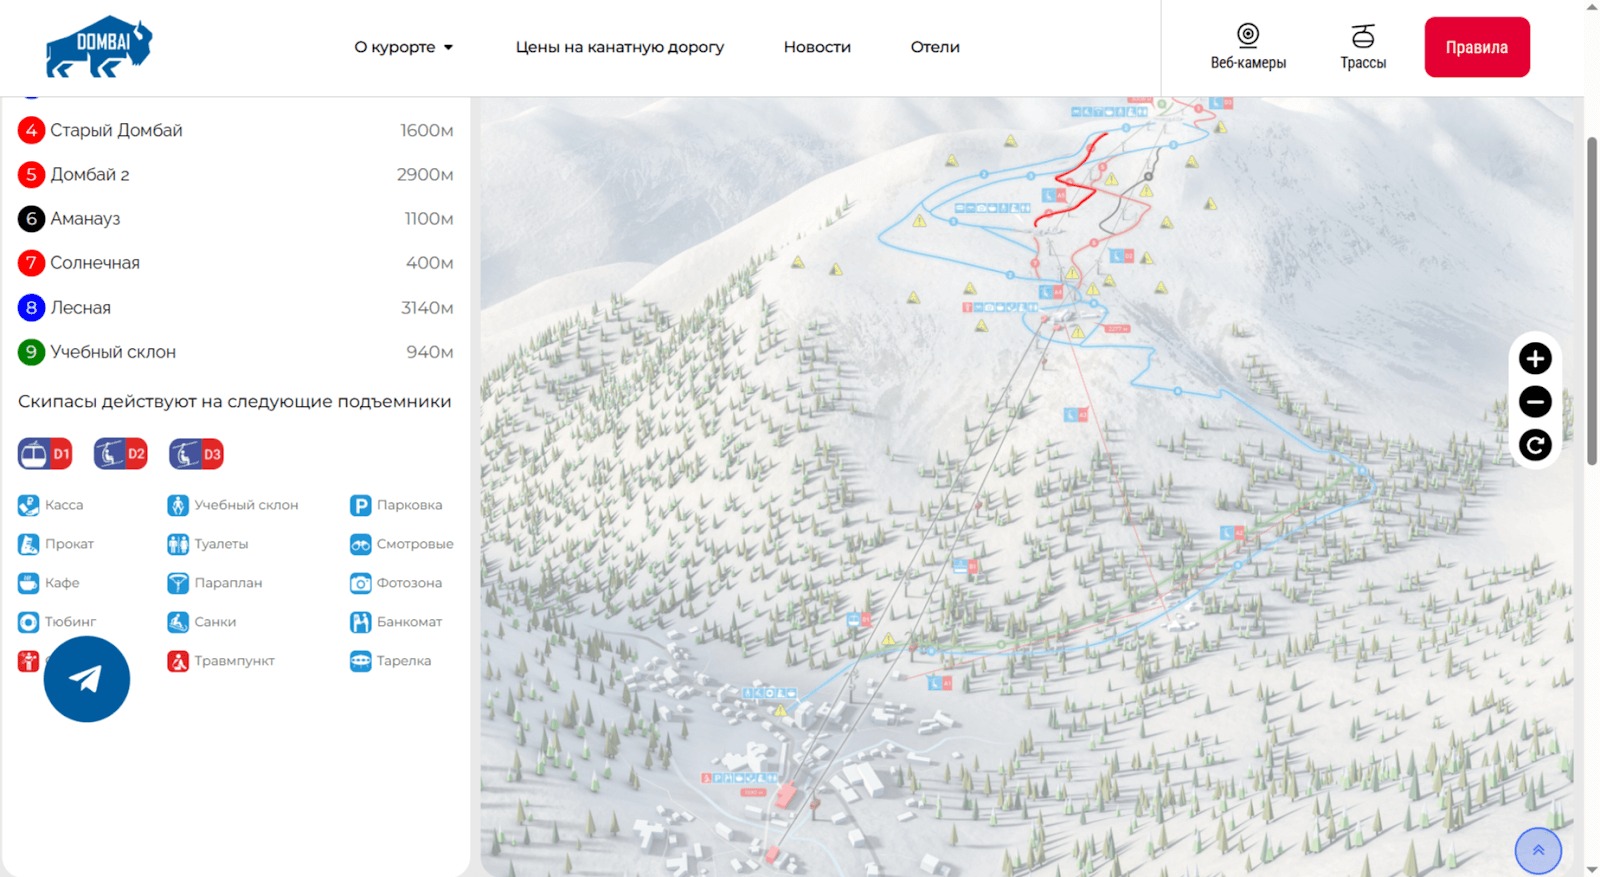Viewport: 1600px width, 877px height.
Task: Open the Трассы trails icon
Action: [1362, 47]
